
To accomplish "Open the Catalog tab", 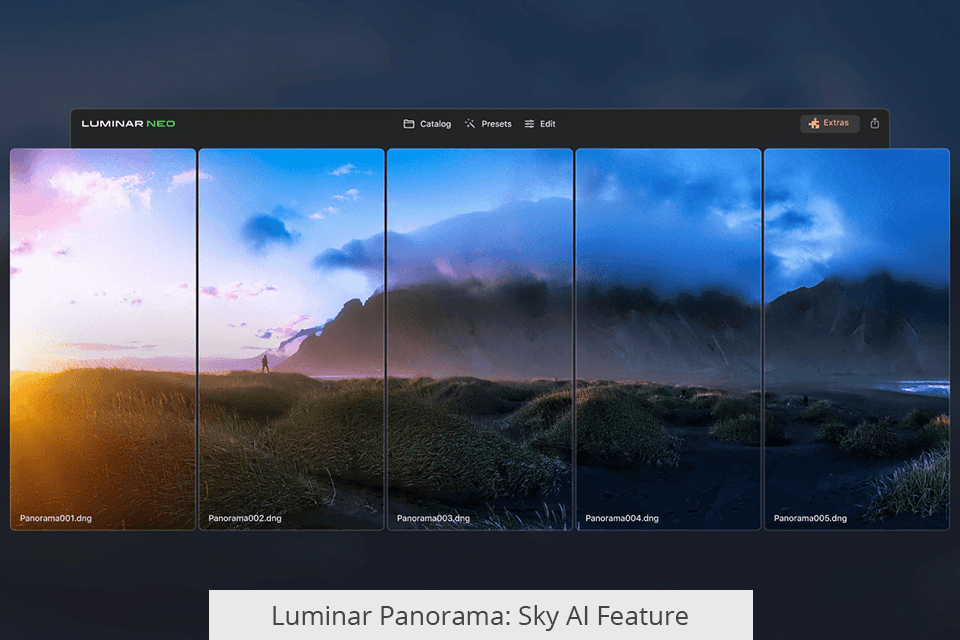I will 427,124.
